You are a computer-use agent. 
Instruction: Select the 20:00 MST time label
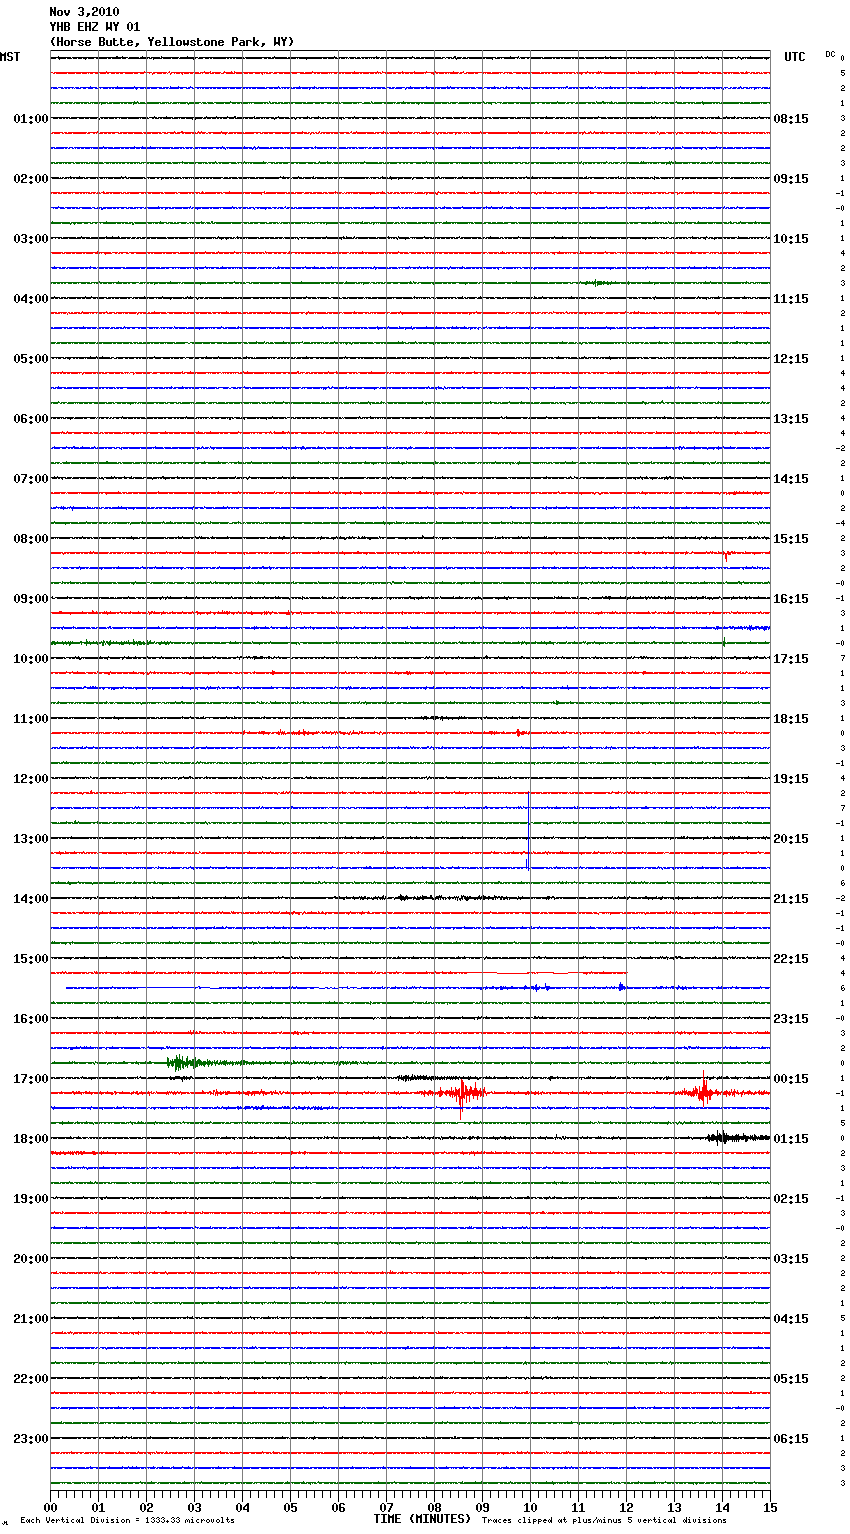[x=31, y=1259]
